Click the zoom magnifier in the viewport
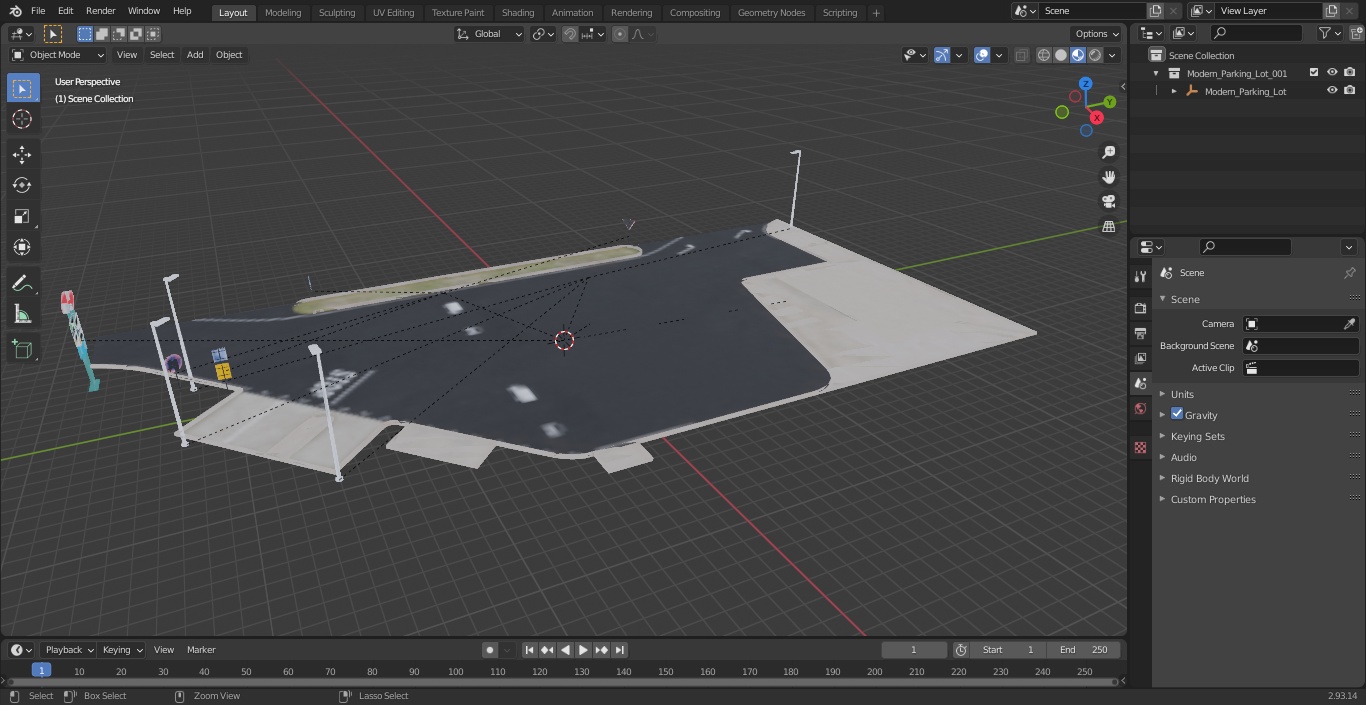The width and height of the screenshot is (1366, 705). coord(1108,152)
